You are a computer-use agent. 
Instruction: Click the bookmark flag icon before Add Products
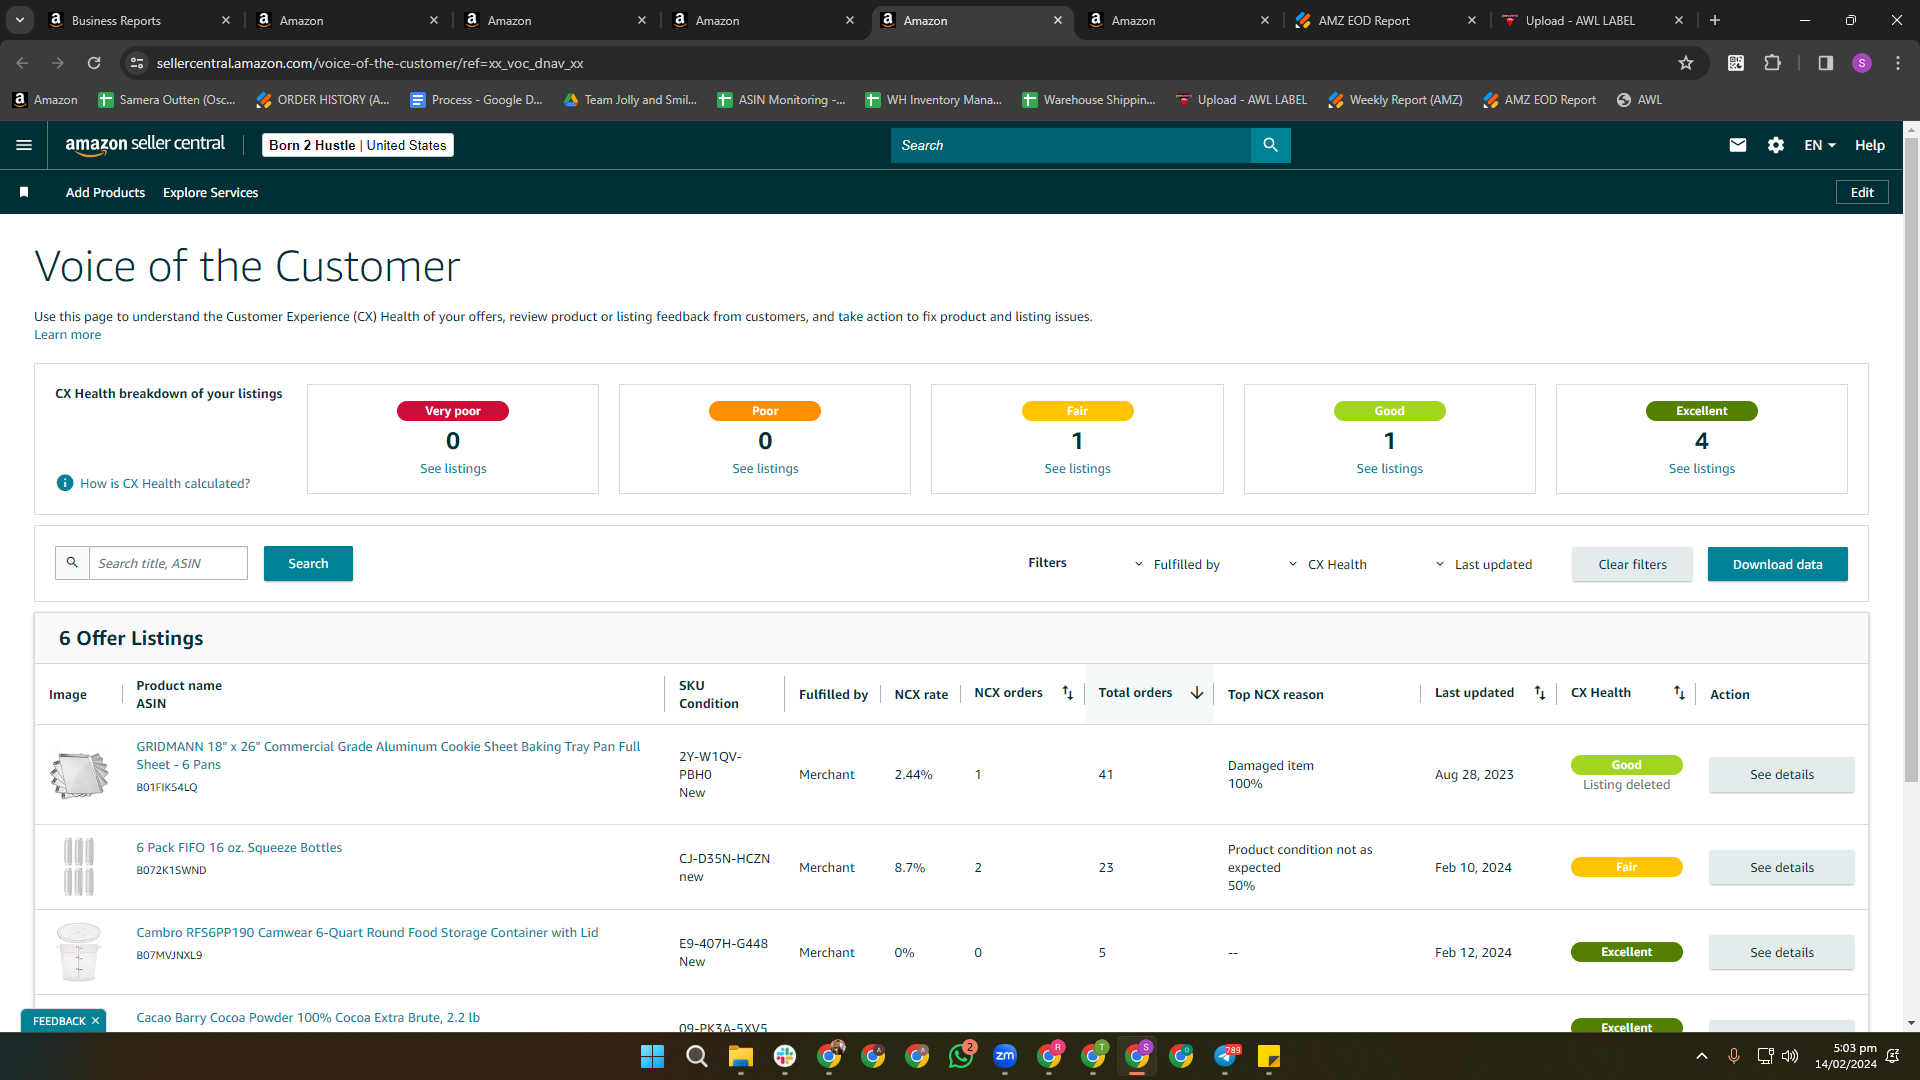[24, 192]
